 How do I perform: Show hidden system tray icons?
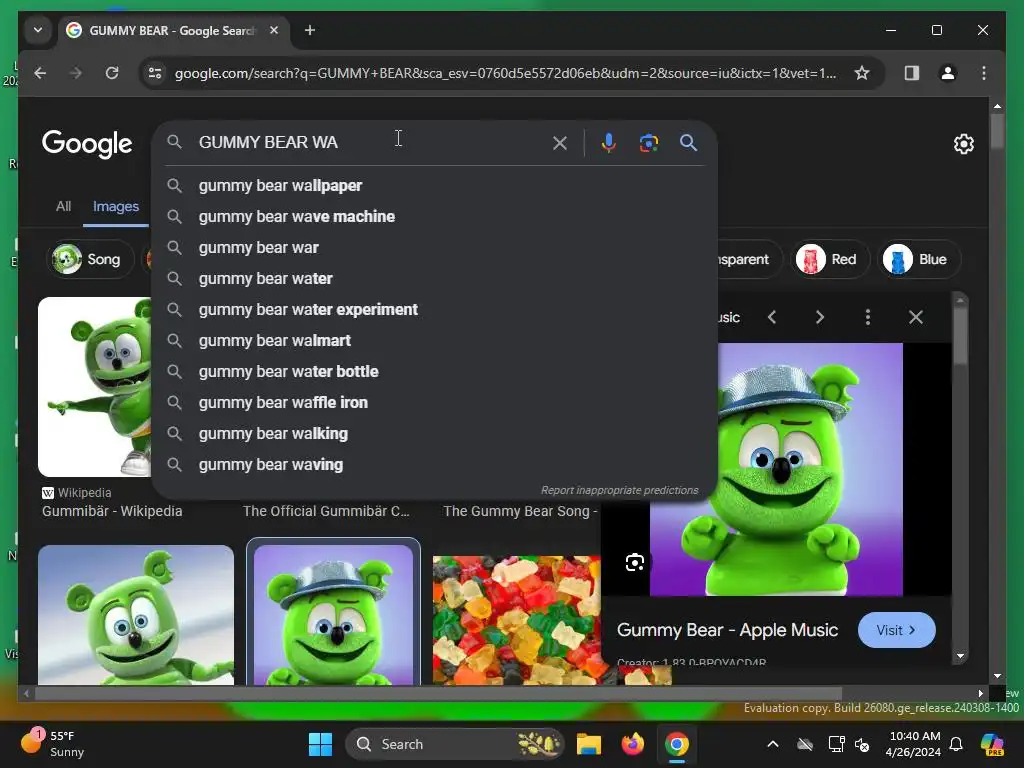pyautogui.click(x=773, y=744)
